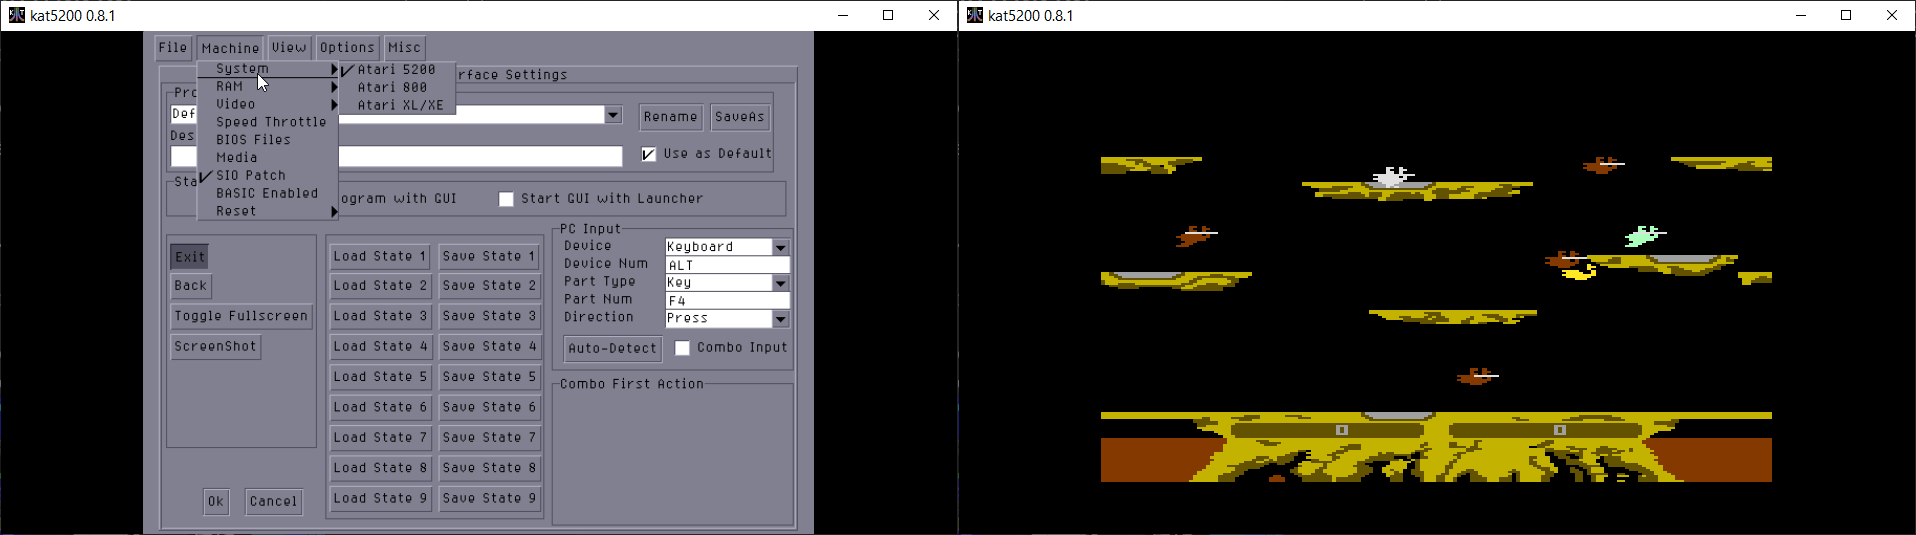The image size is (1916, 535).
Task: Open the Options menu
Action: 347,47
